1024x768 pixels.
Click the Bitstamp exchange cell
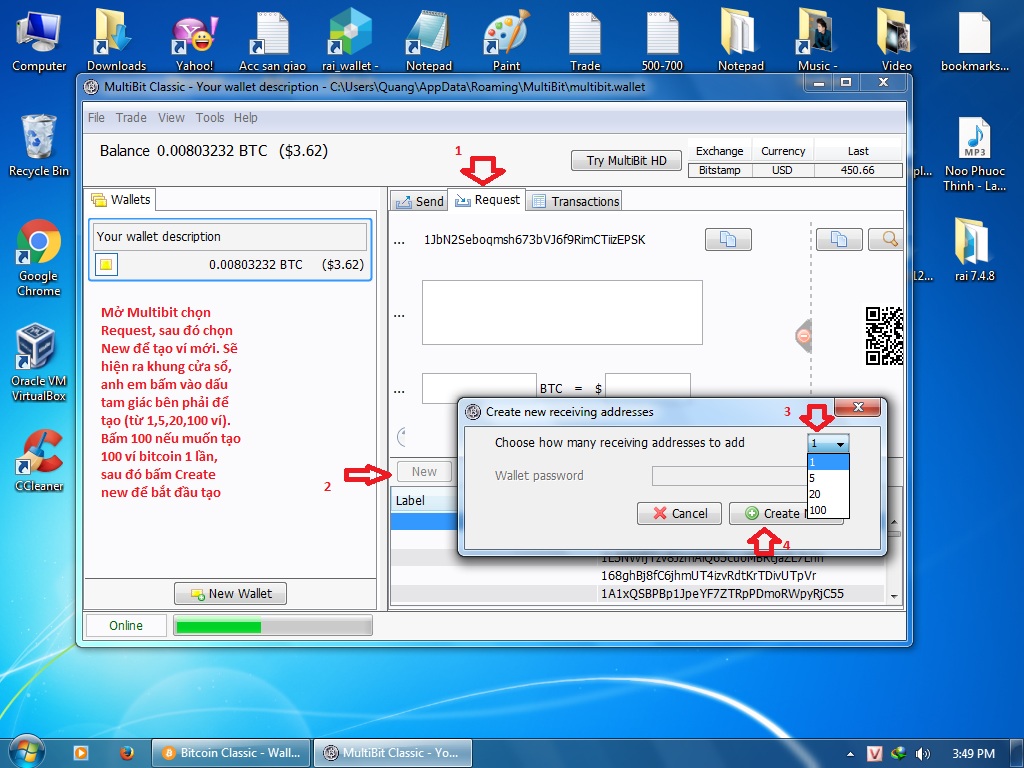pyautogui.click(x=720, y=170)
